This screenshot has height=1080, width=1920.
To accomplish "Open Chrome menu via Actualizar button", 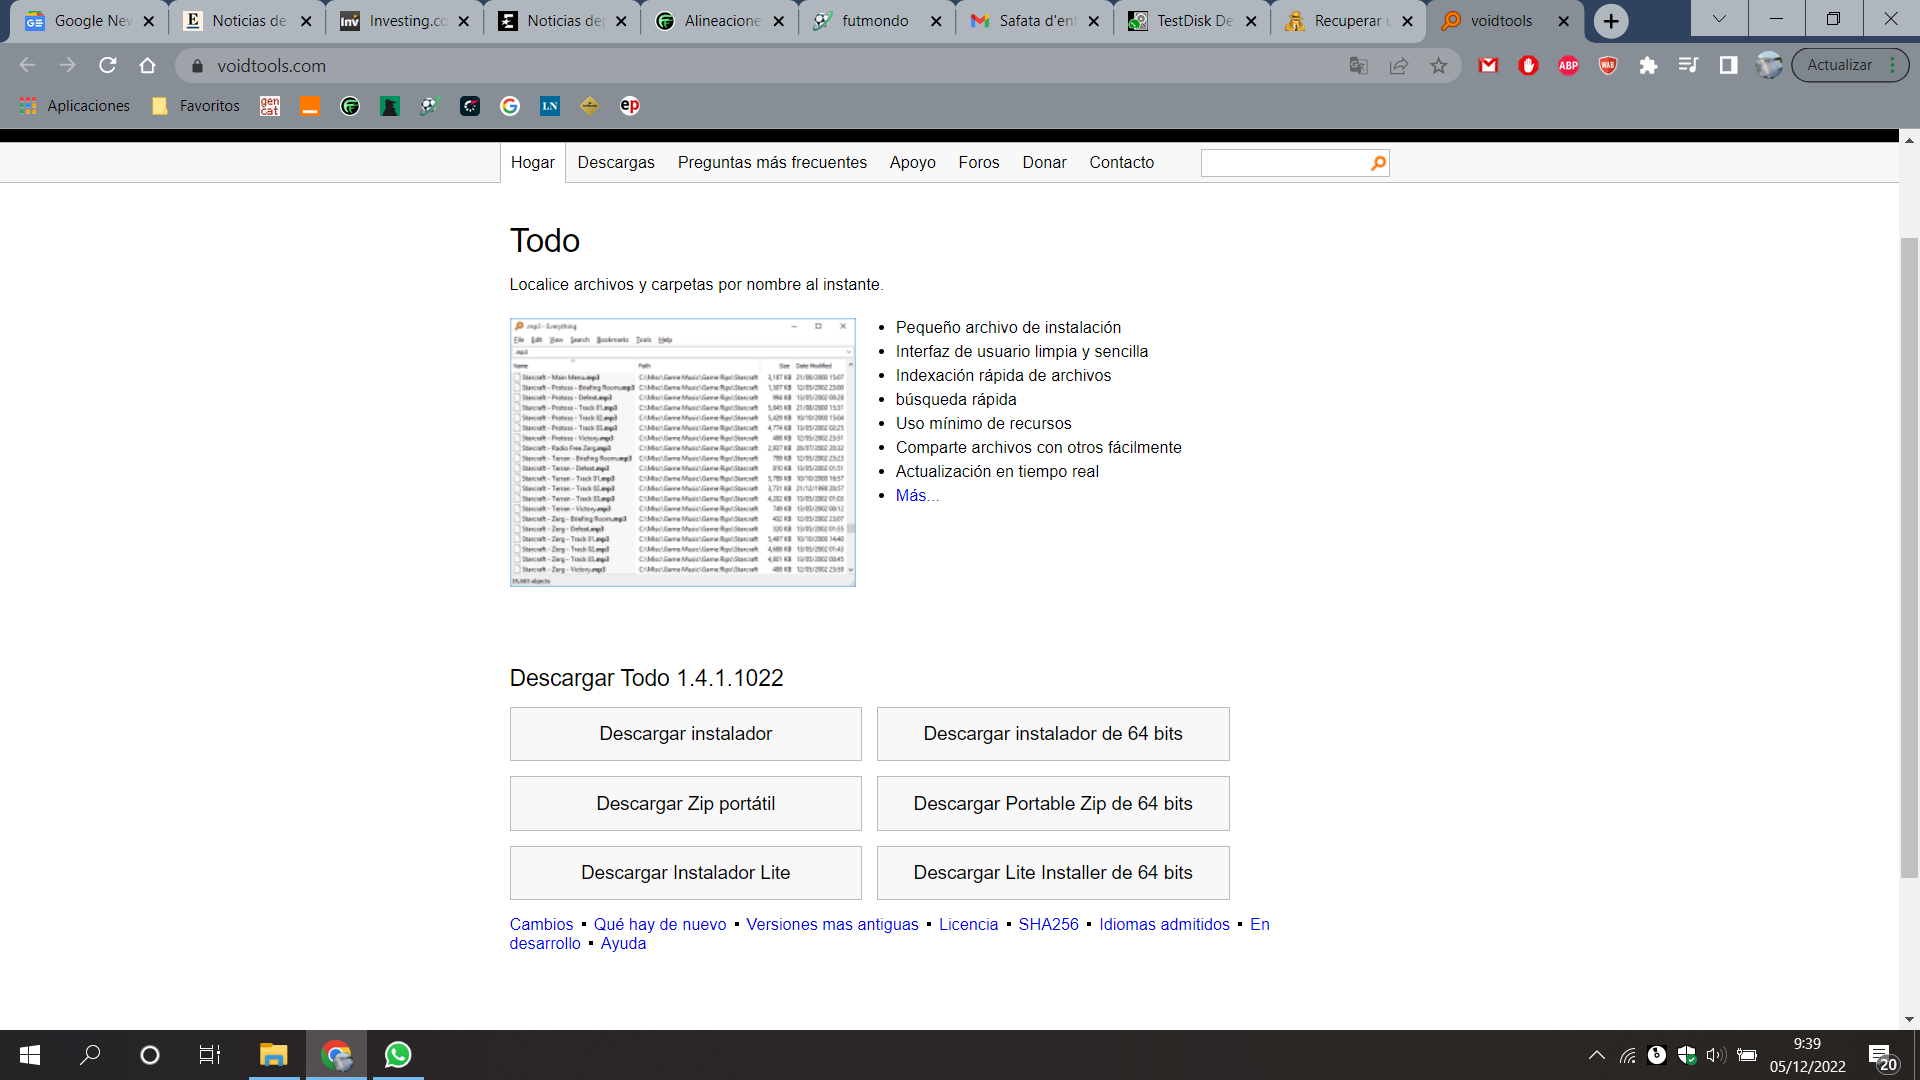I will pyautogui.click(x=1850, y=65).
